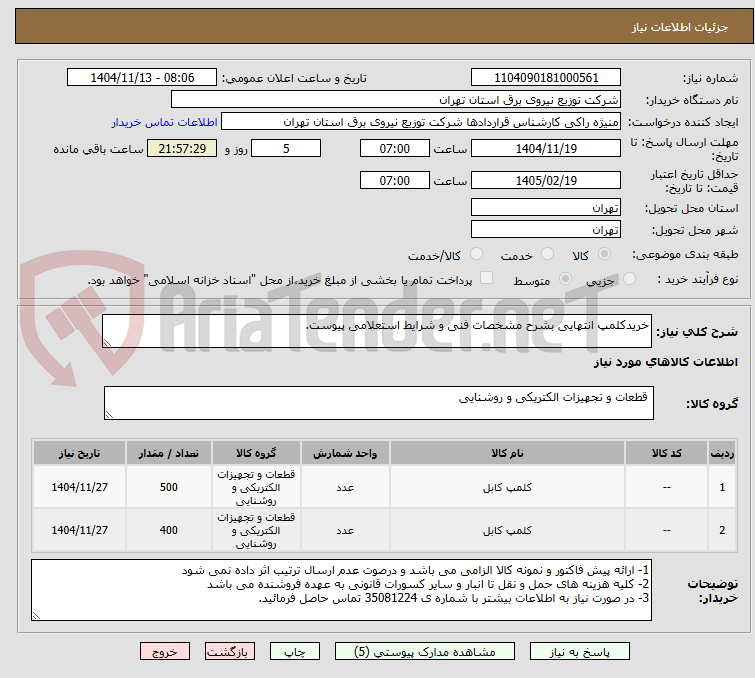Image resolution: width=755 pixels, height=678 pixels.
Task: Click the توضیحات خریدار notes text area
Action: pos(341,590)
